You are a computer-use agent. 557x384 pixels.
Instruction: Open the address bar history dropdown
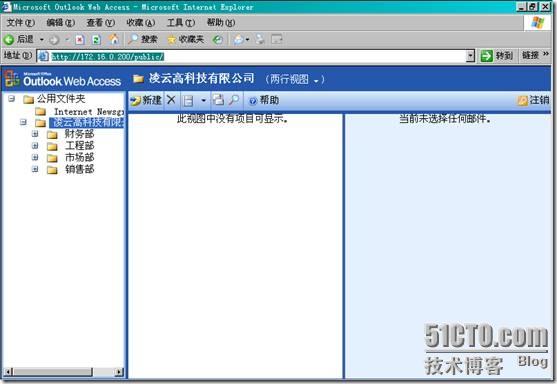(x=470, y=56)
